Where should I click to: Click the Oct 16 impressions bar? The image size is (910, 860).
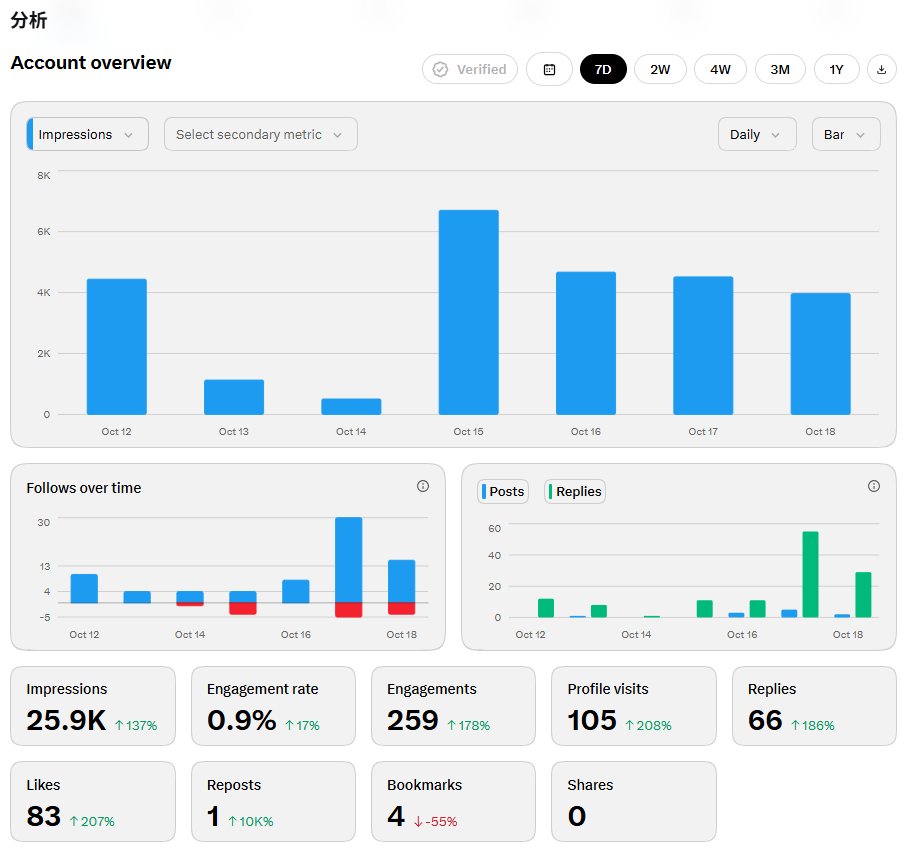(586, 343)
